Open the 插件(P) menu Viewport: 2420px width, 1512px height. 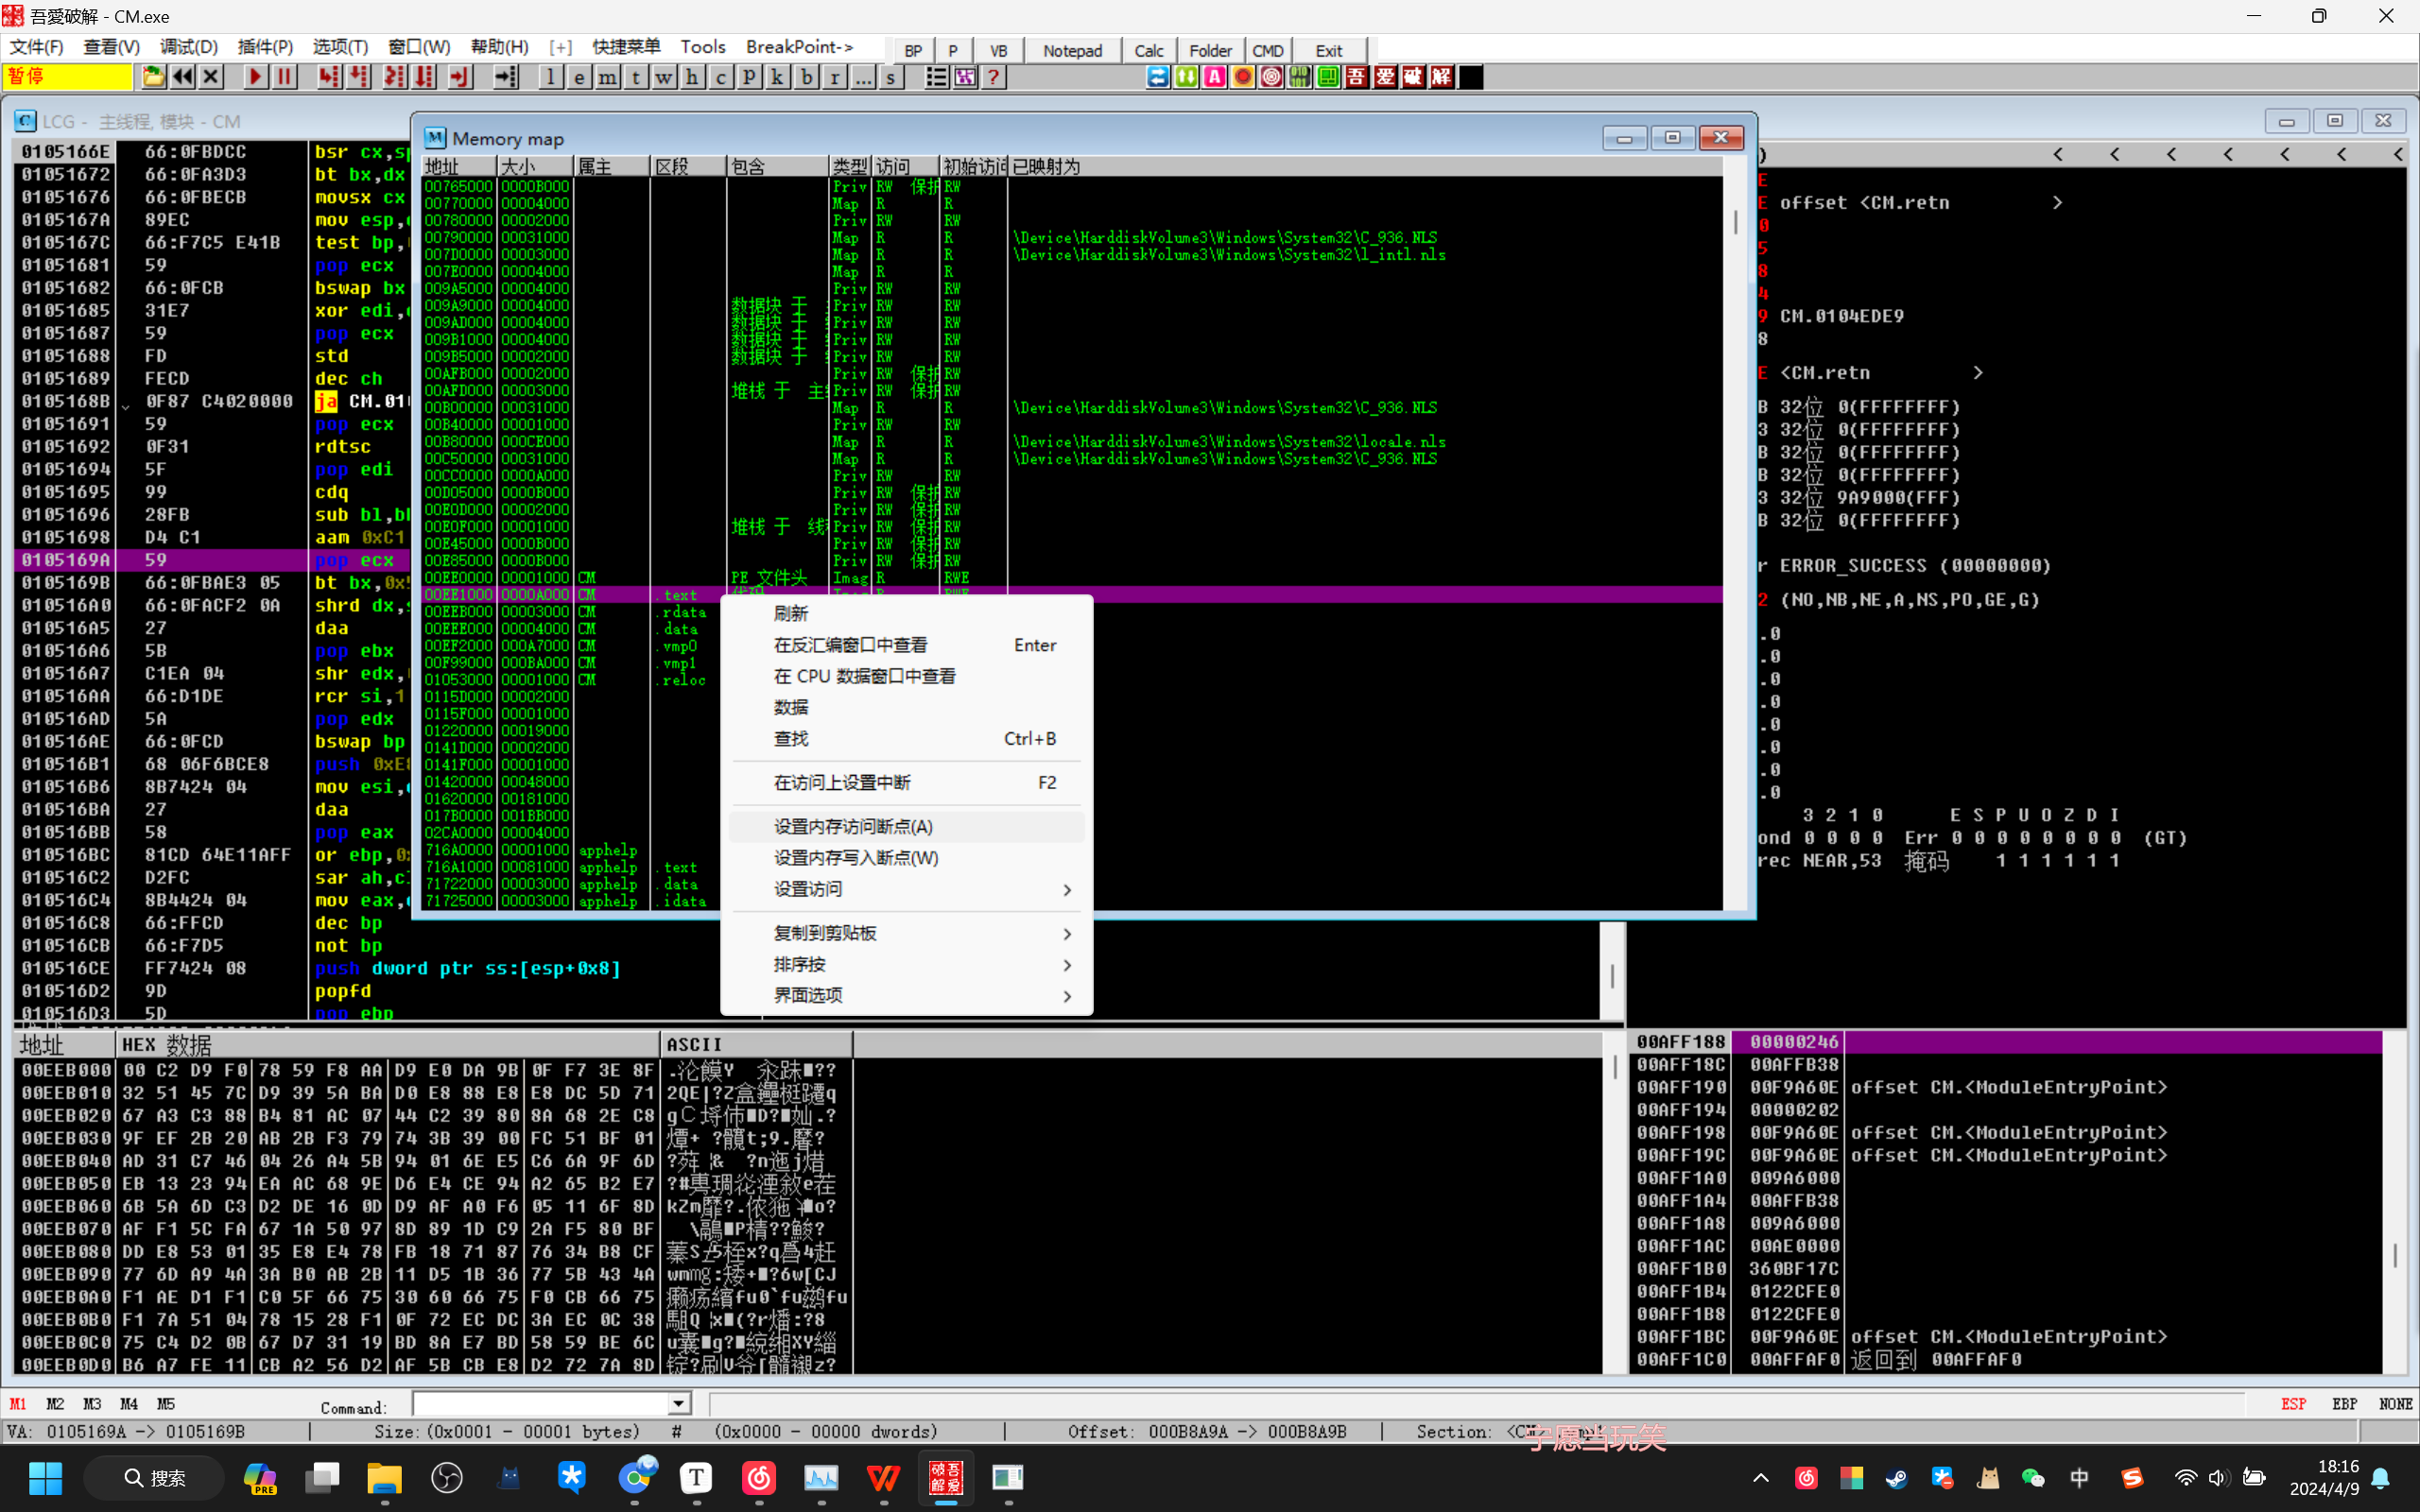click(265, 47)
